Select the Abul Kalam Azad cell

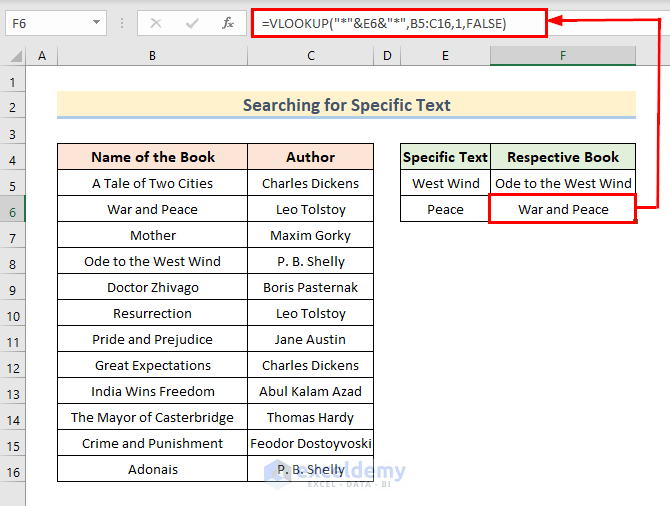pos(311,391)
